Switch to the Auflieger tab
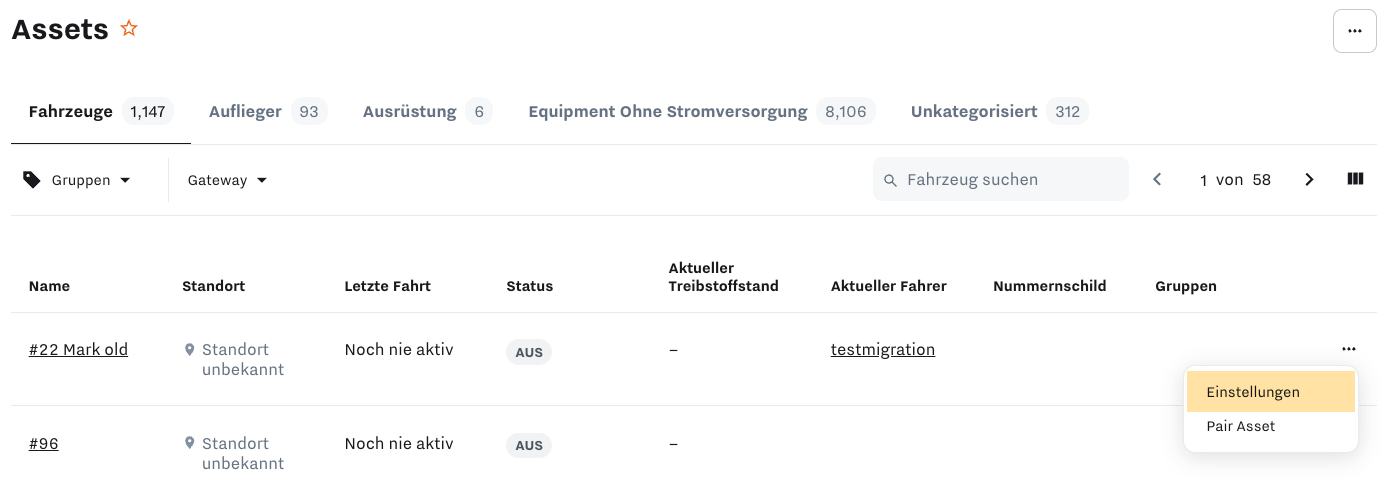Screen dimensions: 1387x489 pos(268,111)
